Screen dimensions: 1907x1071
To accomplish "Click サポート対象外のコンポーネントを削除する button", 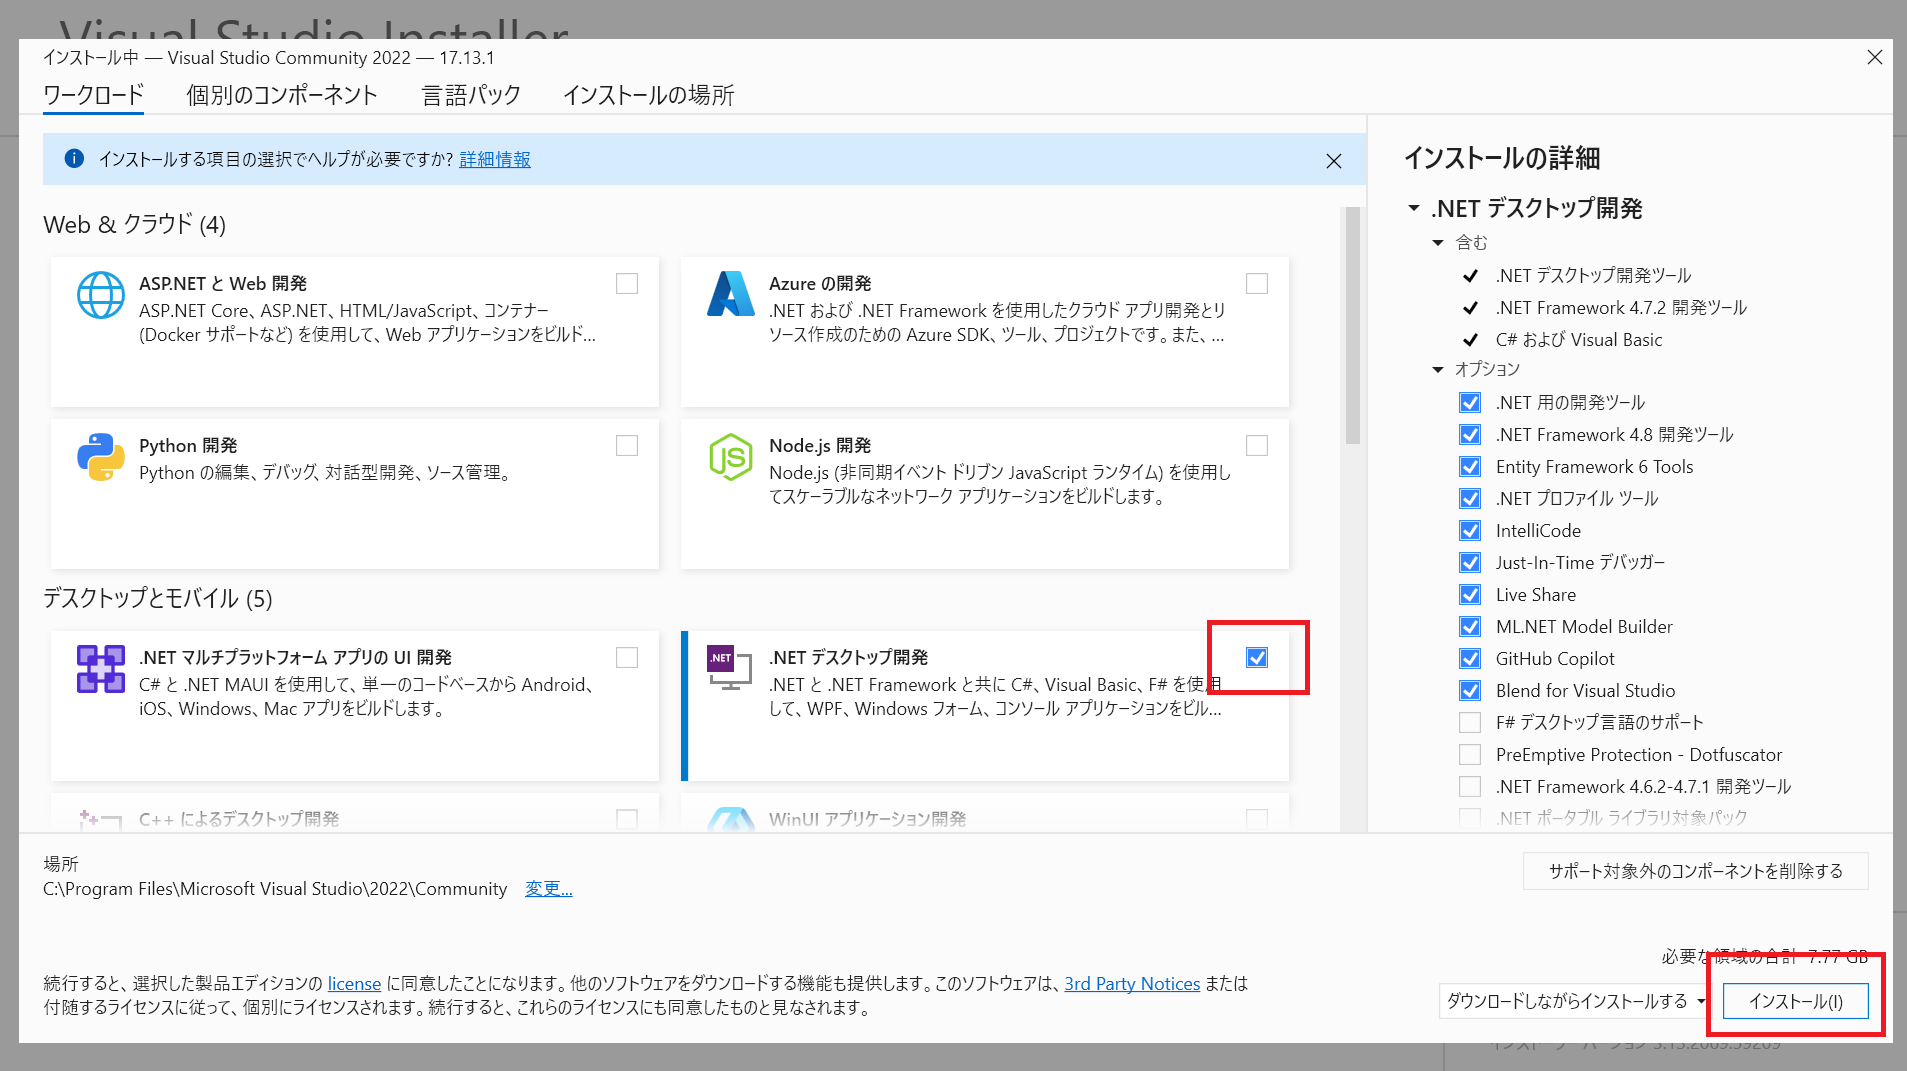I will [x=1696, y=871].
